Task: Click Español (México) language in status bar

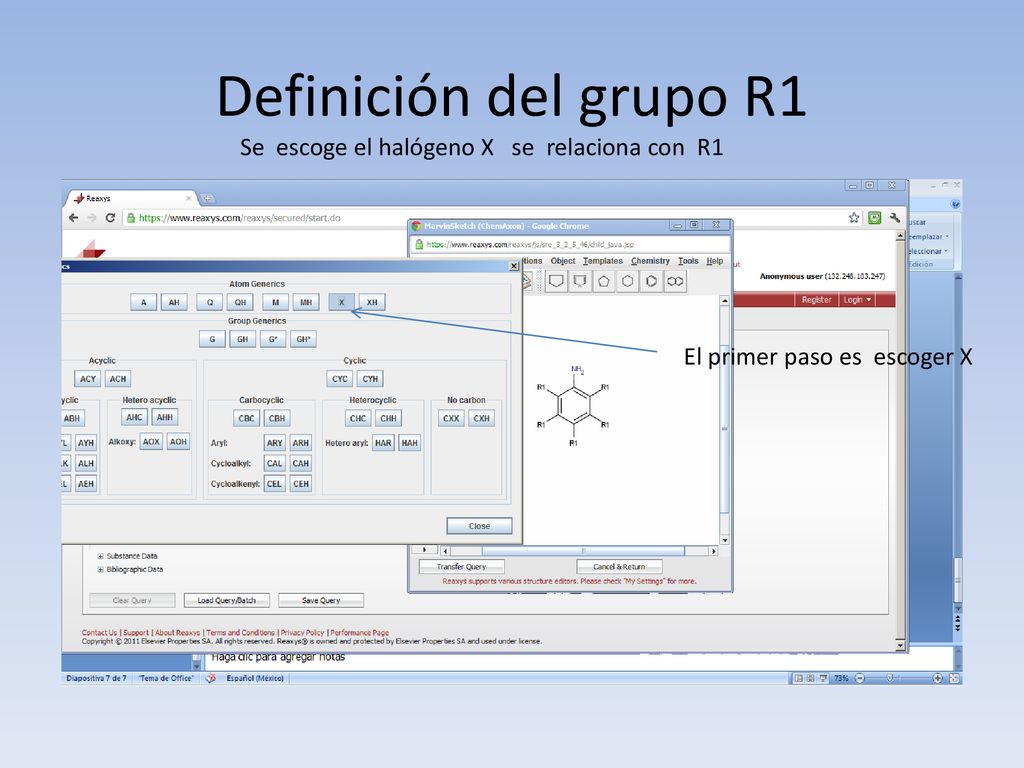Action: click(x=255, y=679)
